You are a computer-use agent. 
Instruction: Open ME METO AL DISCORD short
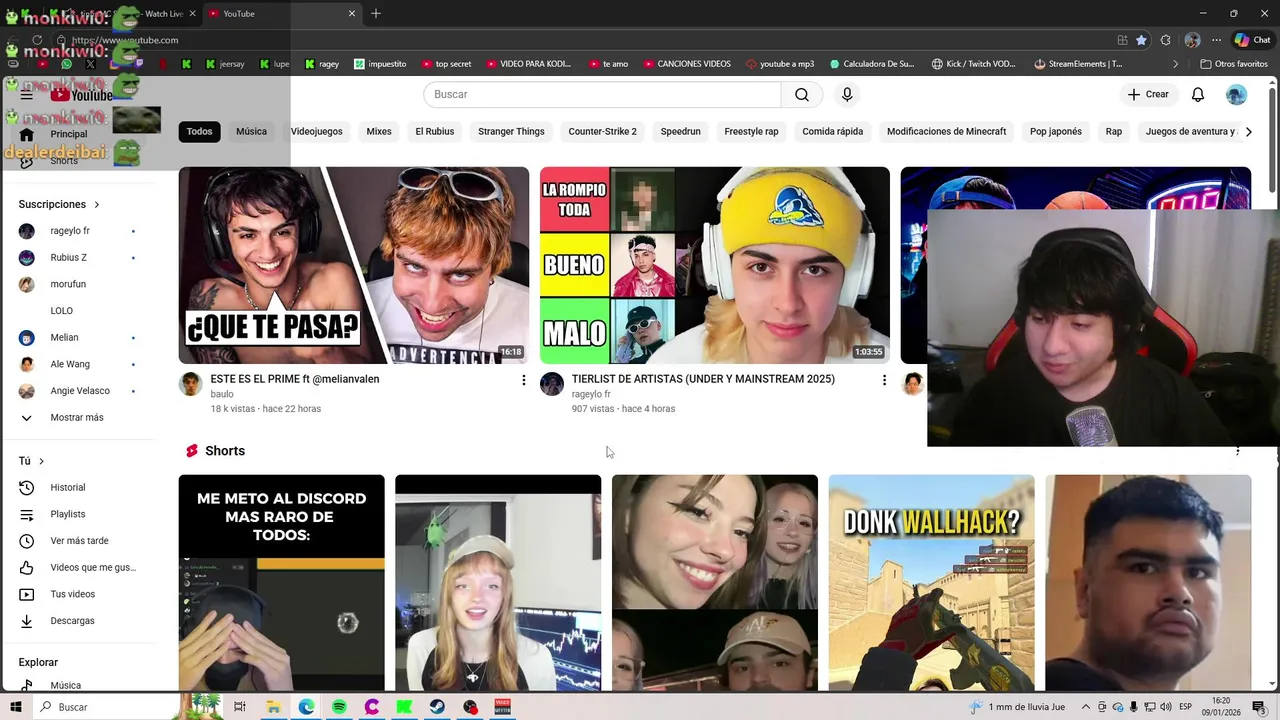[x=282, y=583]
